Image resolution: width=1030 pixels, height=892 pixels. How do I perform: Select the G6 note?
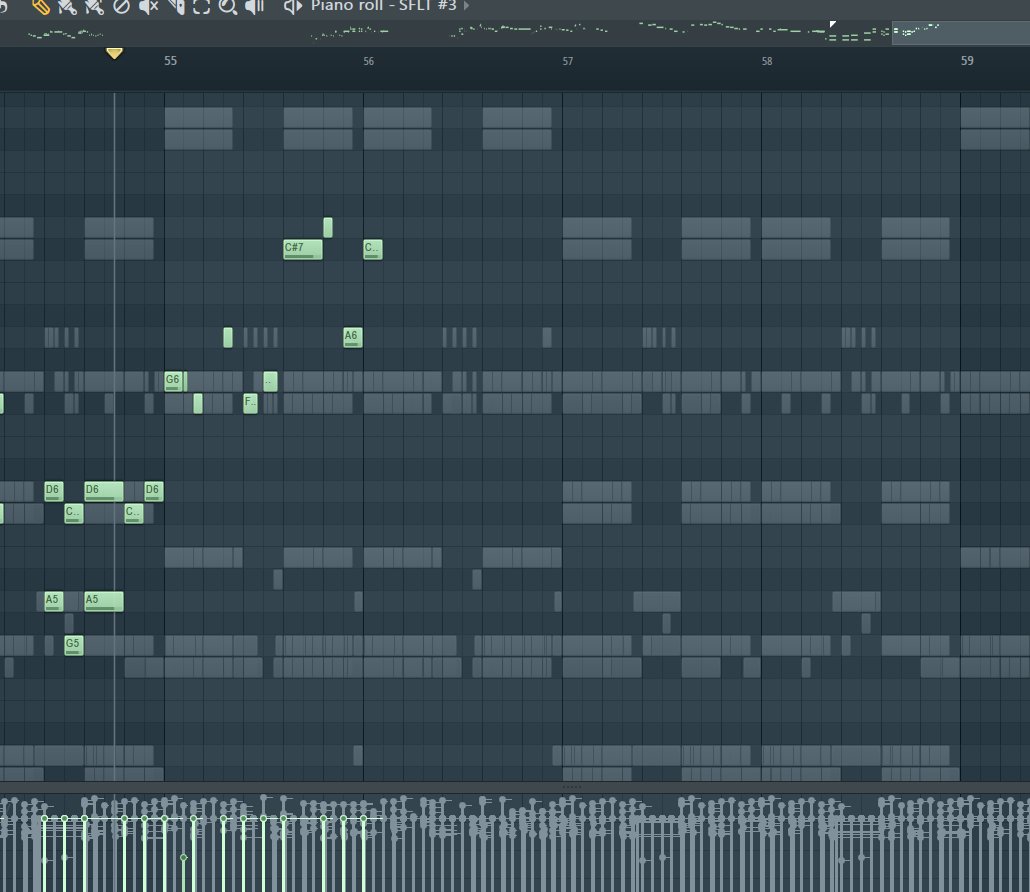click(x=172, y=381)
